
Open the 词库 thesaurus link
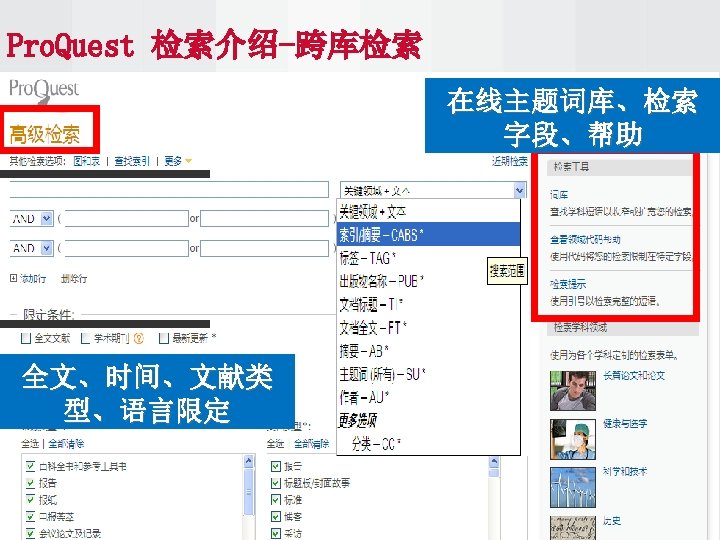[x=559, y=195]
